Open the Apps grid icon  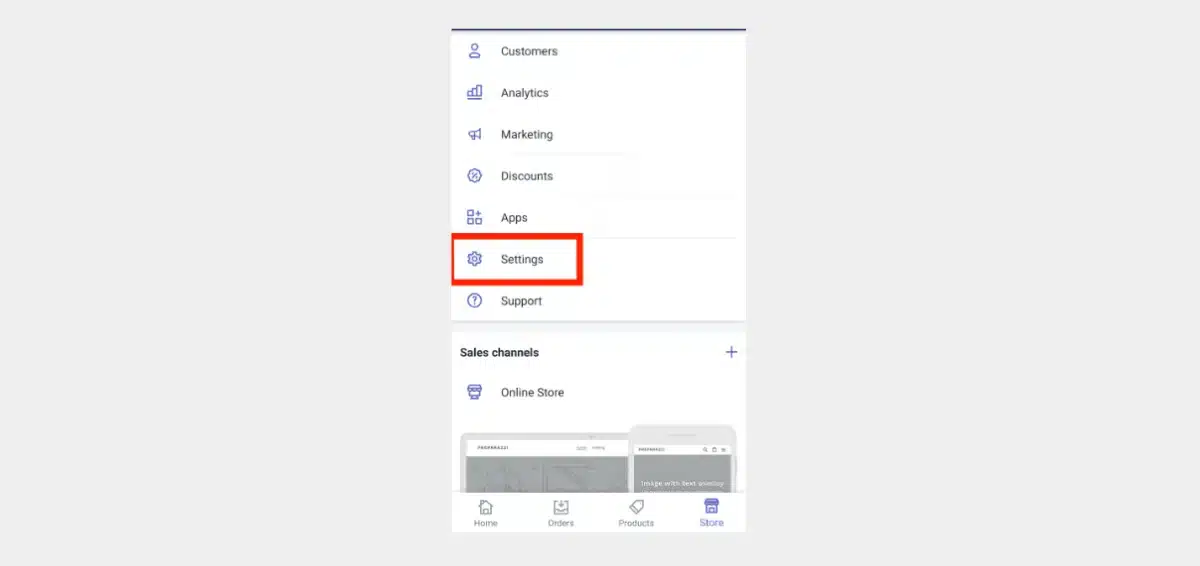[x=474, y=217]
